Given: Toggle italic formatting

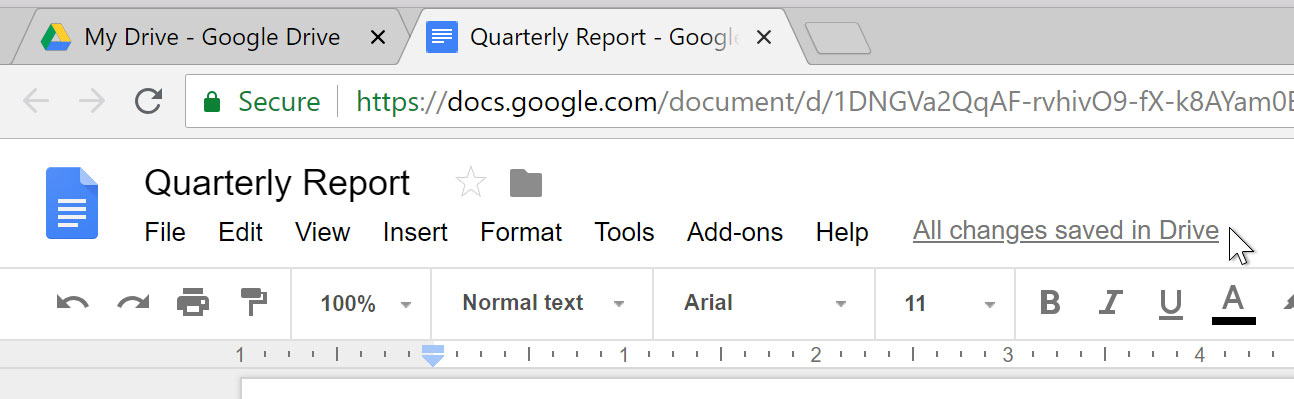Looking at the screenshot, I should (x=1110, y=303).
